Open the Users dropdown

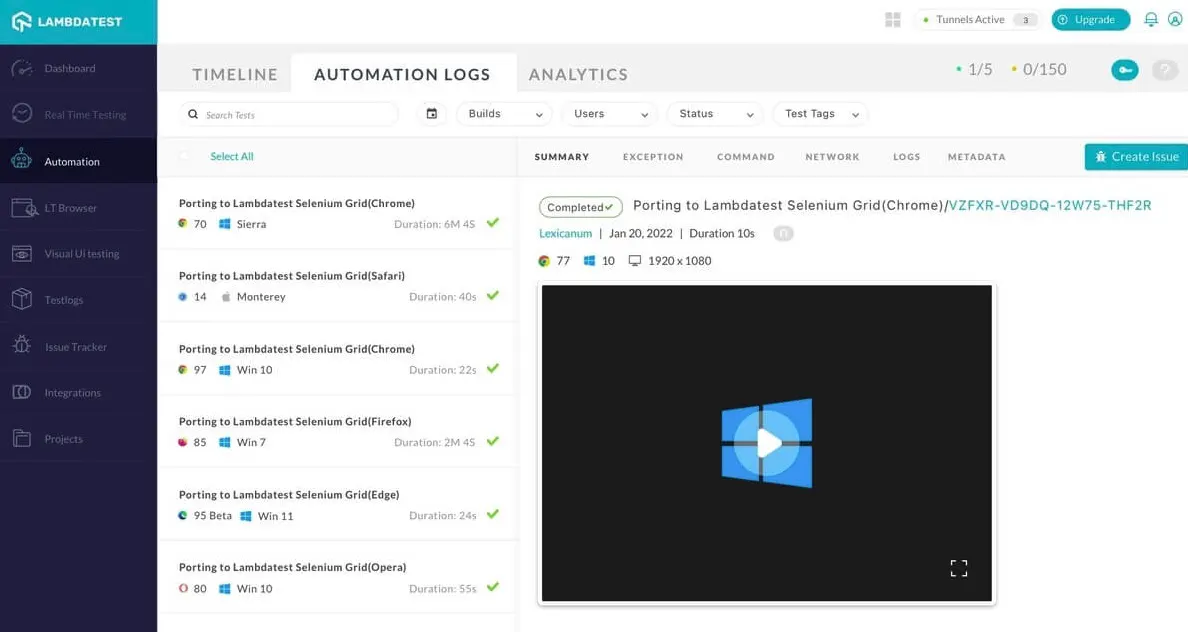tap(610, 114)
